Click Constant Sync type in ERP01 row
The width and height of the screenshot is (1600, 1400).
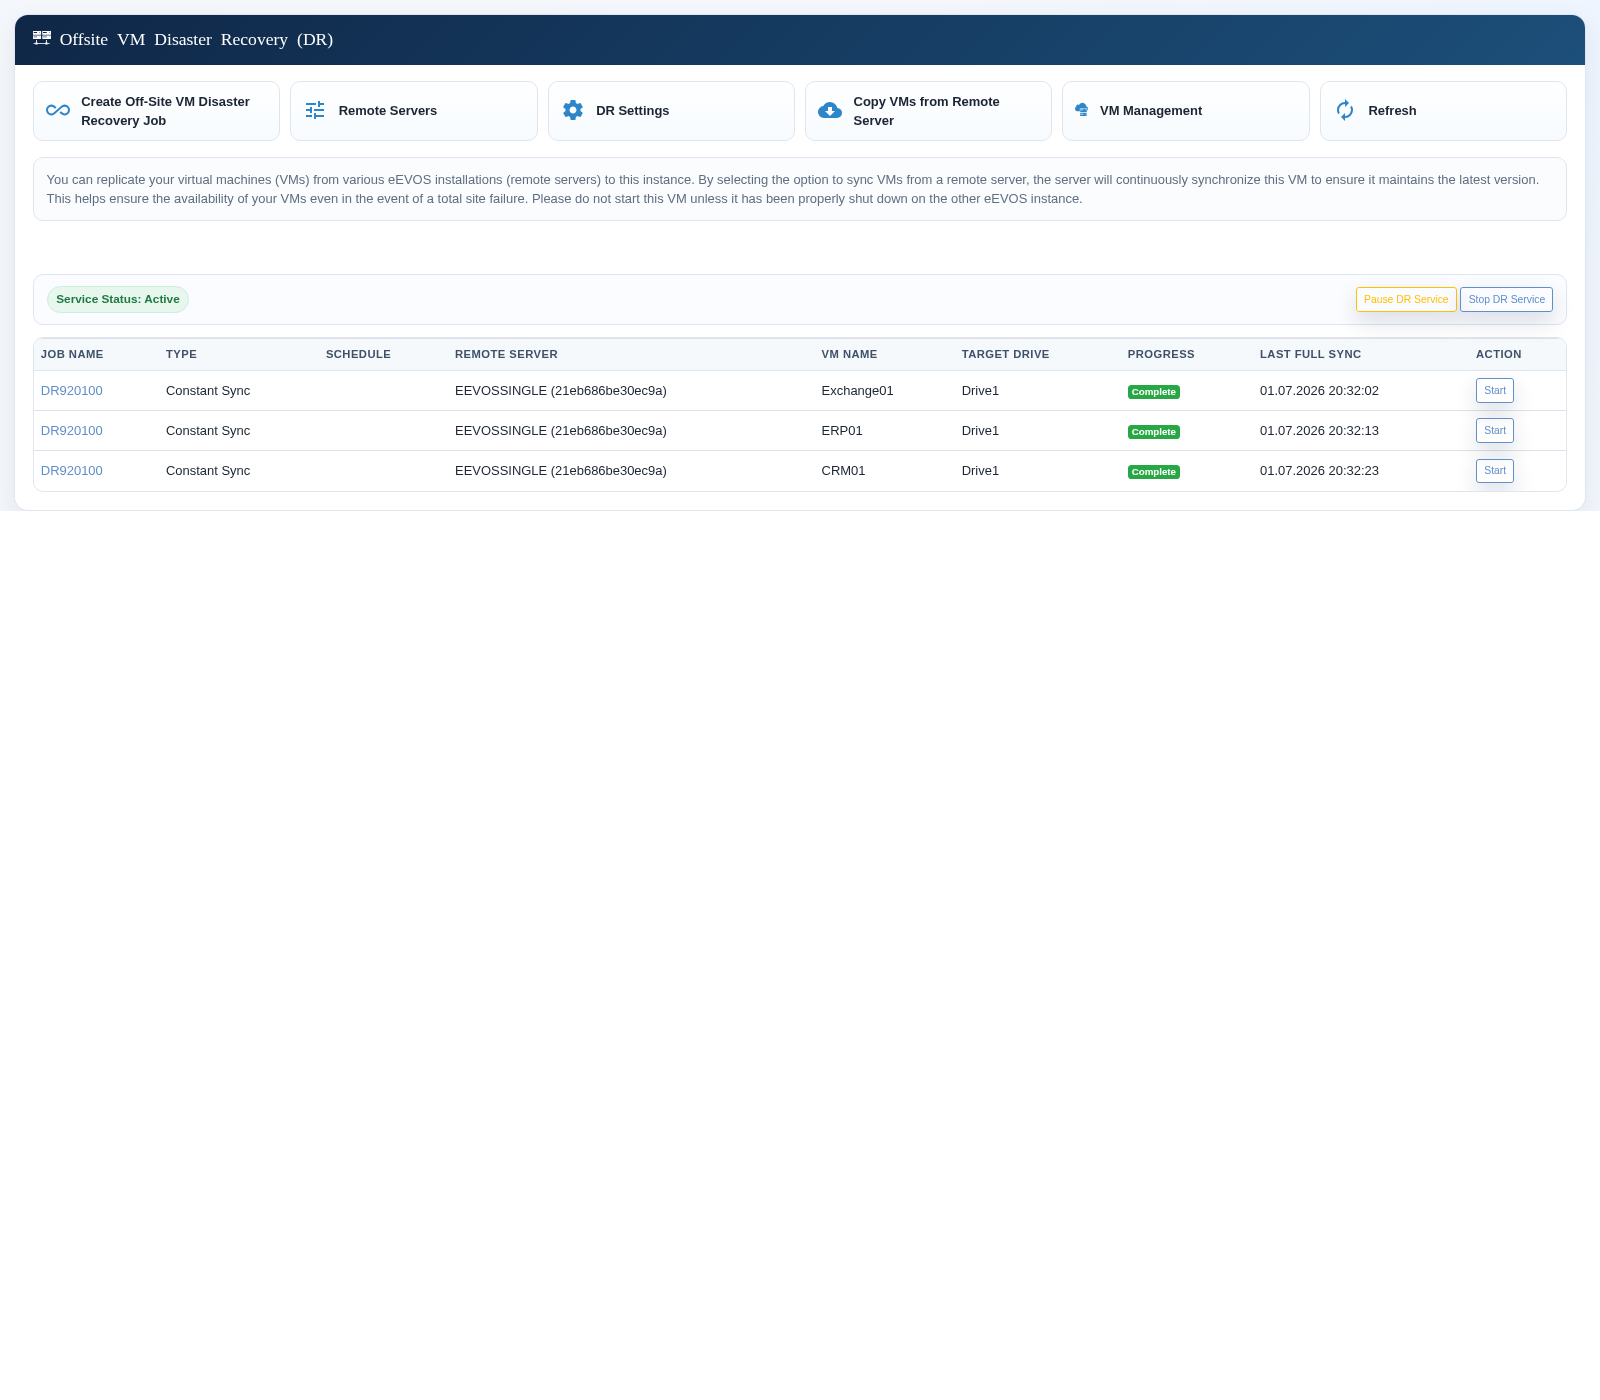click(208, 431)
